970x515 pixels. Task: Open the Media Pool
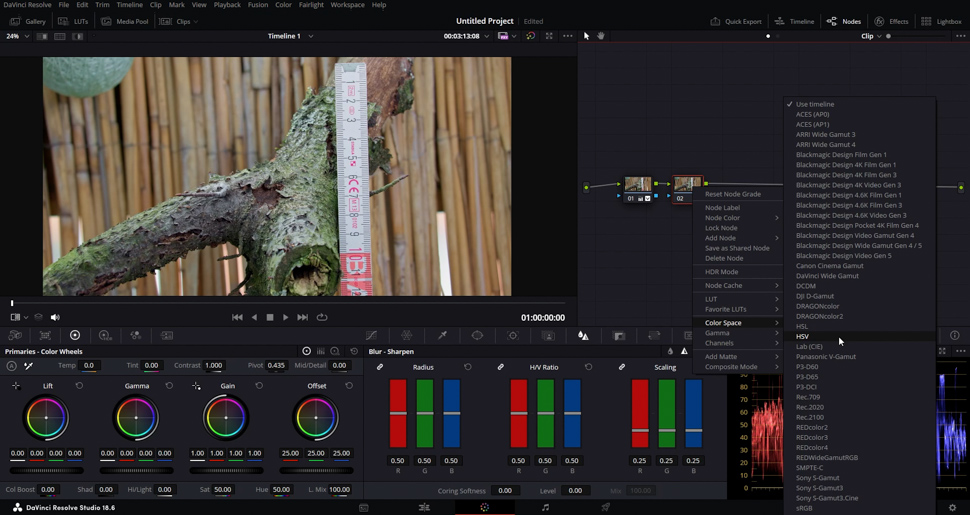tap(125, 21)
